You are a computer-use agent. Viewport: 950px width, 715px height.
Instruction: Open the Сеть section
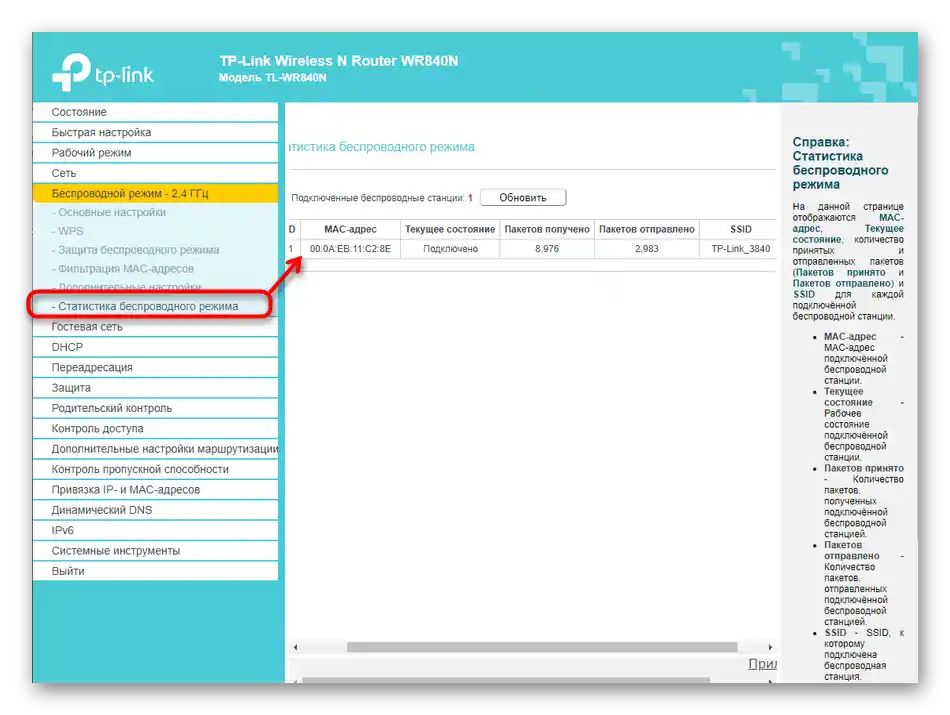155,173
